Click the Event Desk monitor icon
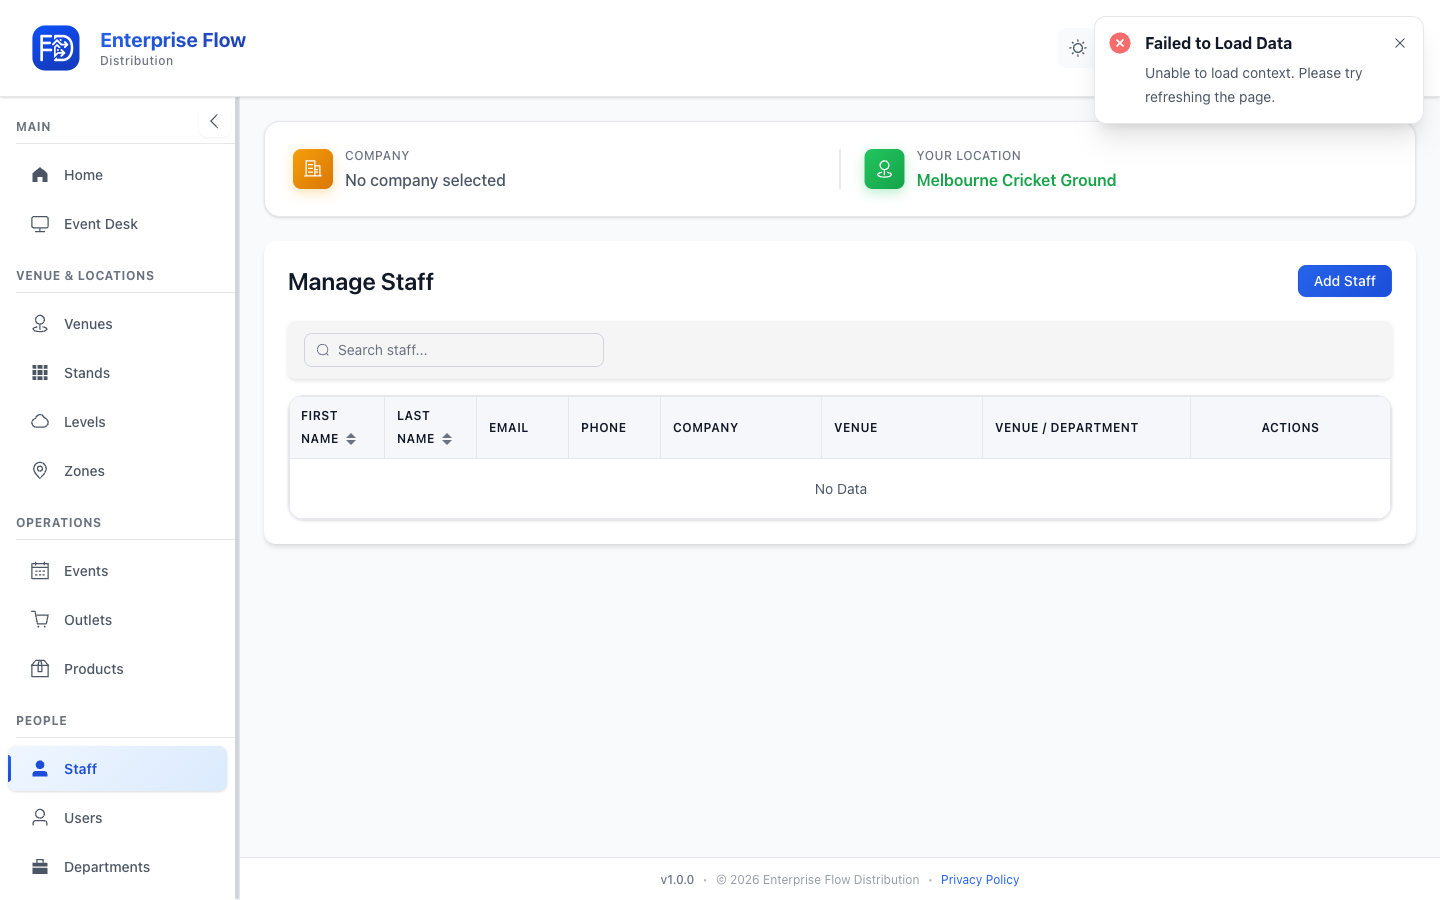 pyautogui.click(x=40, y=224)
